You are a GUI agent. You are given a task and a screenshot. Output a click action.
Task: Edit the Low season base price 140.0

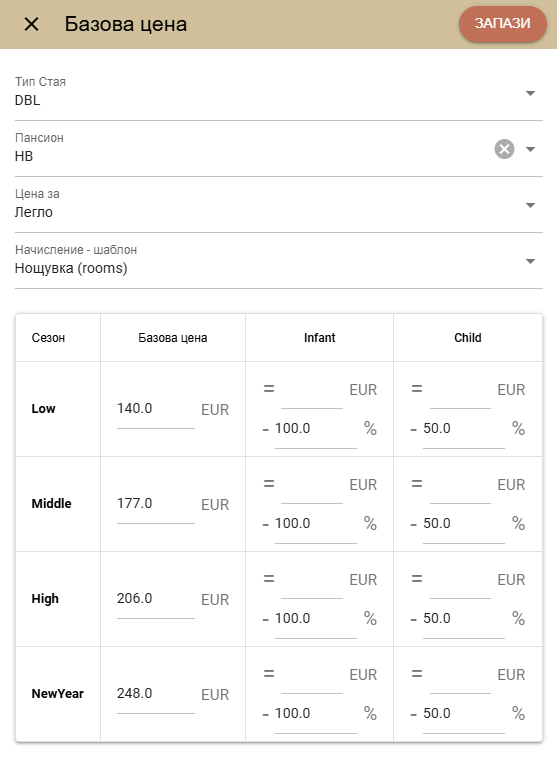[x=155, y=409]
